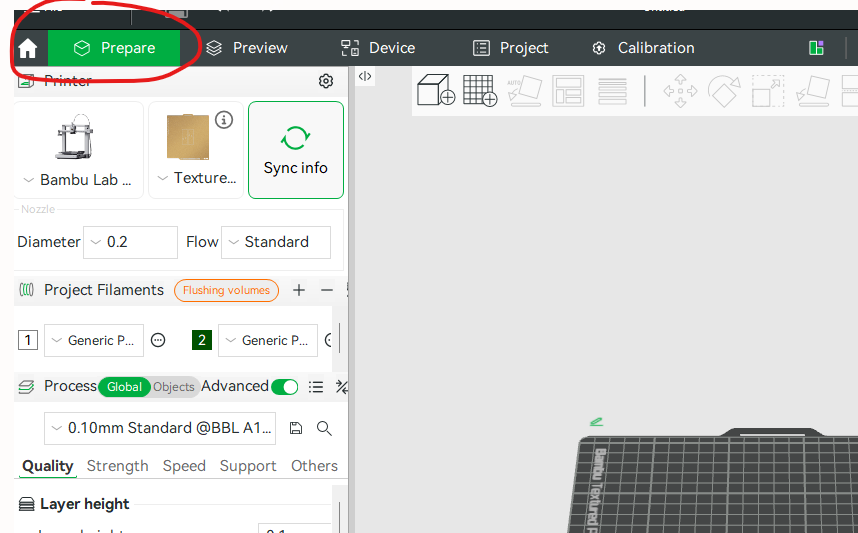Open the Flow Standard dropdown
The height and width of the screenshot is (533, 858).
pyautogui.click(x=276, y=242)
